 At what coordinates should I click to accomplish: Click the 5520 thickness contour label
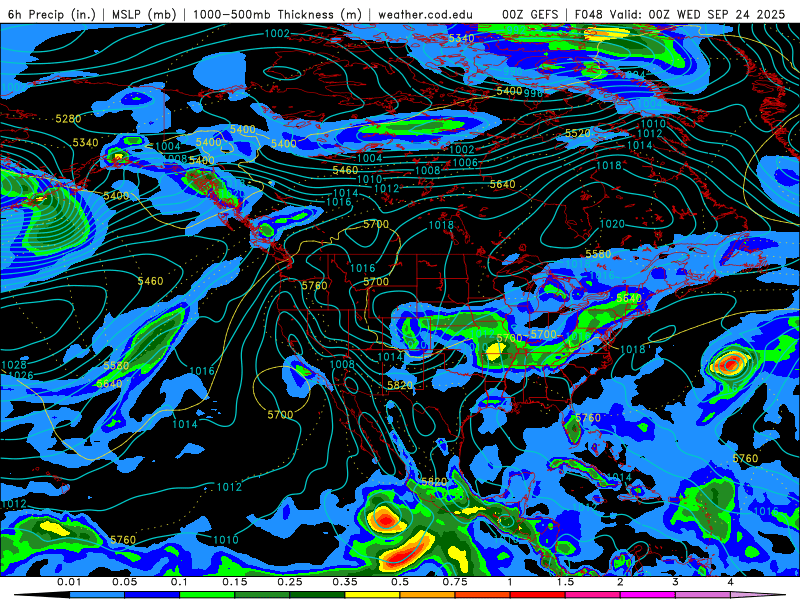[578, 134]
